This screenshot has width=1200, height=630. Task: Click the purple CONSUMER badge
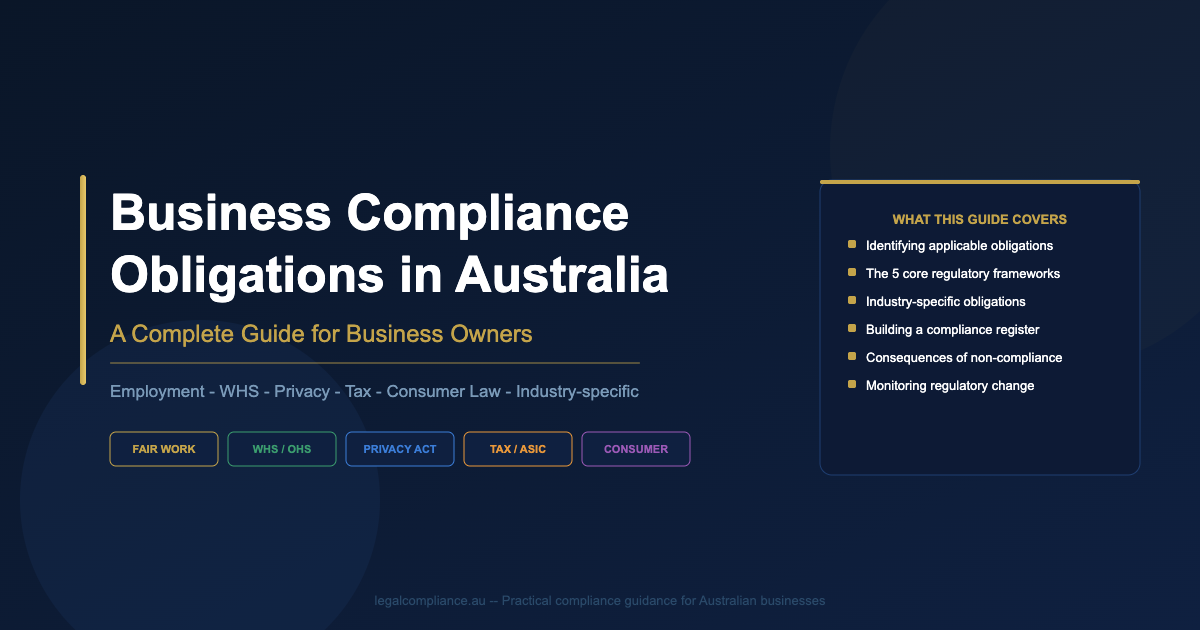(636, 449)
